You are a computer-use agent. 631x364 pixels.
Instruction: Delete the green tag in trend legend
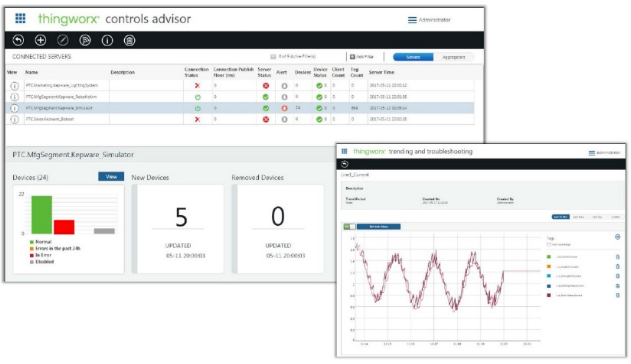pyautogui.click(x=618, y=257)
